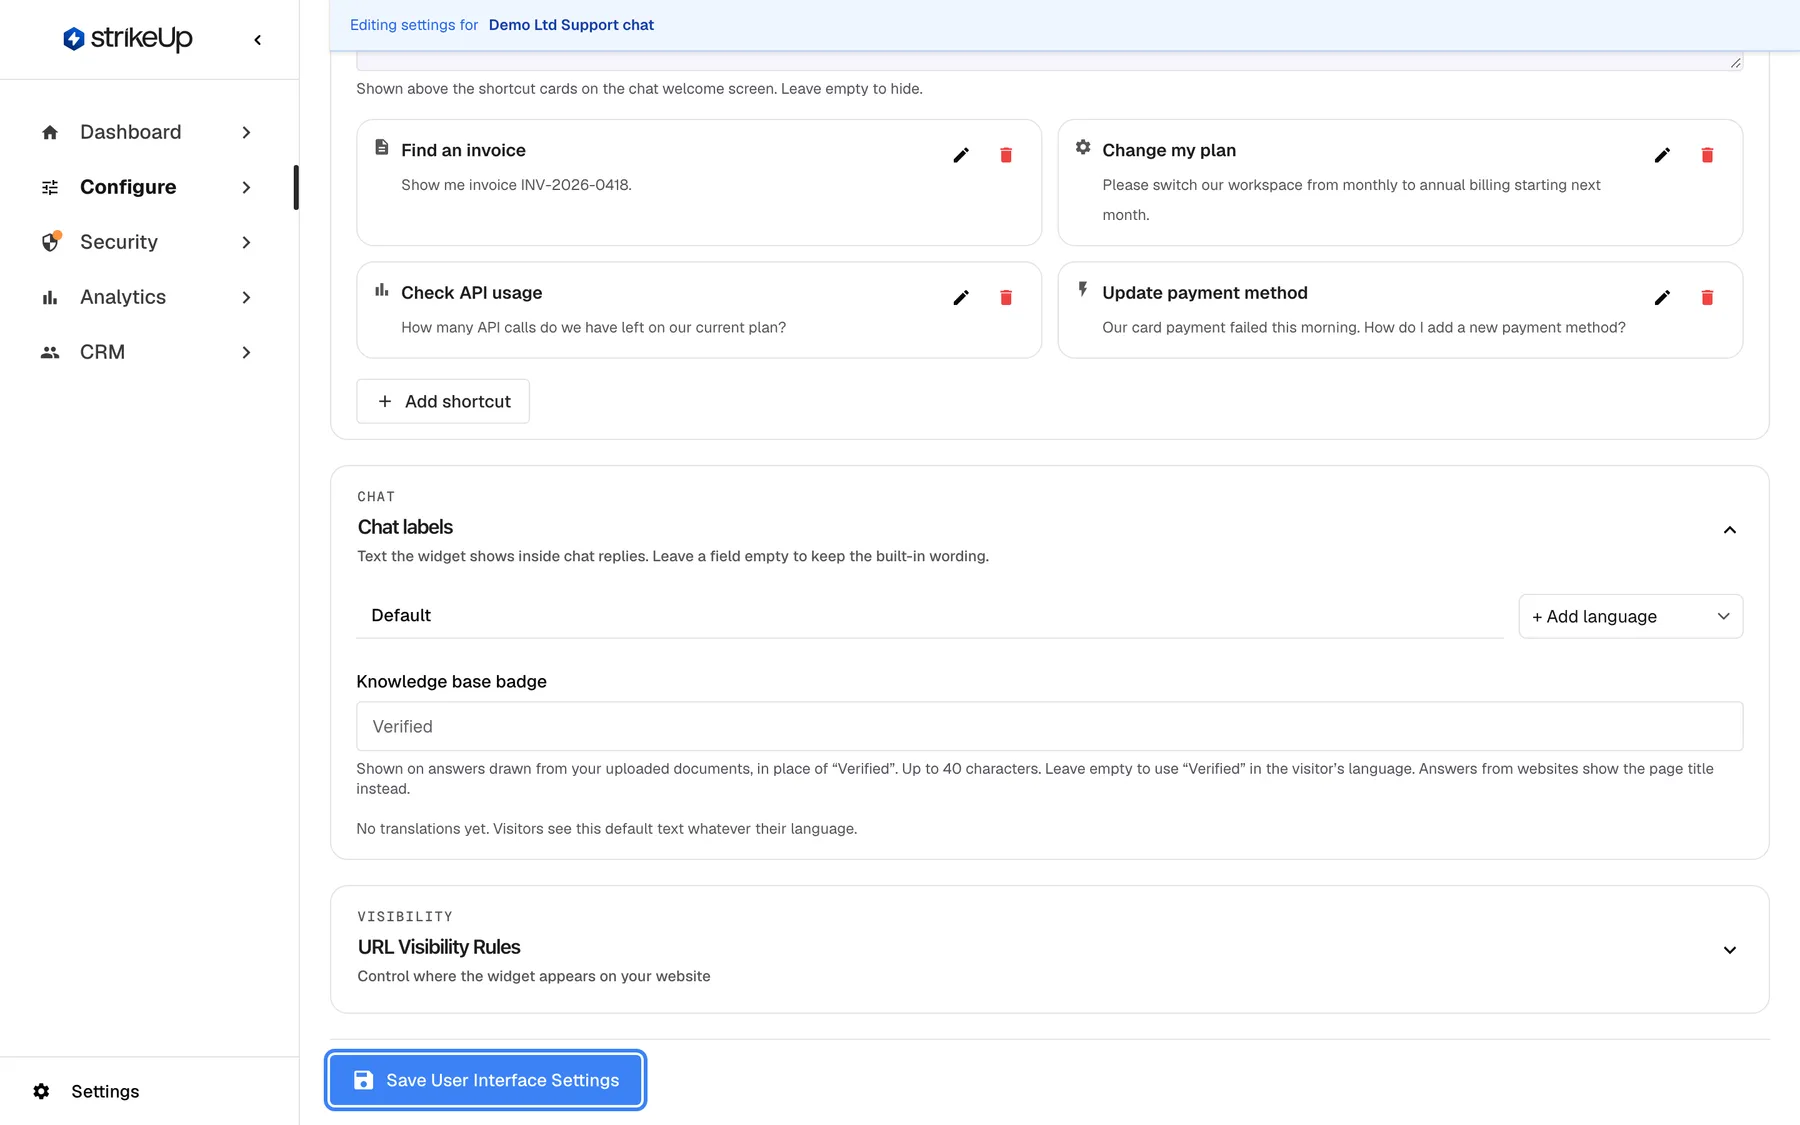This screenshot has height=1125, width=1800.
Task: Click Save User Interface Settings
Action: 485,1080
